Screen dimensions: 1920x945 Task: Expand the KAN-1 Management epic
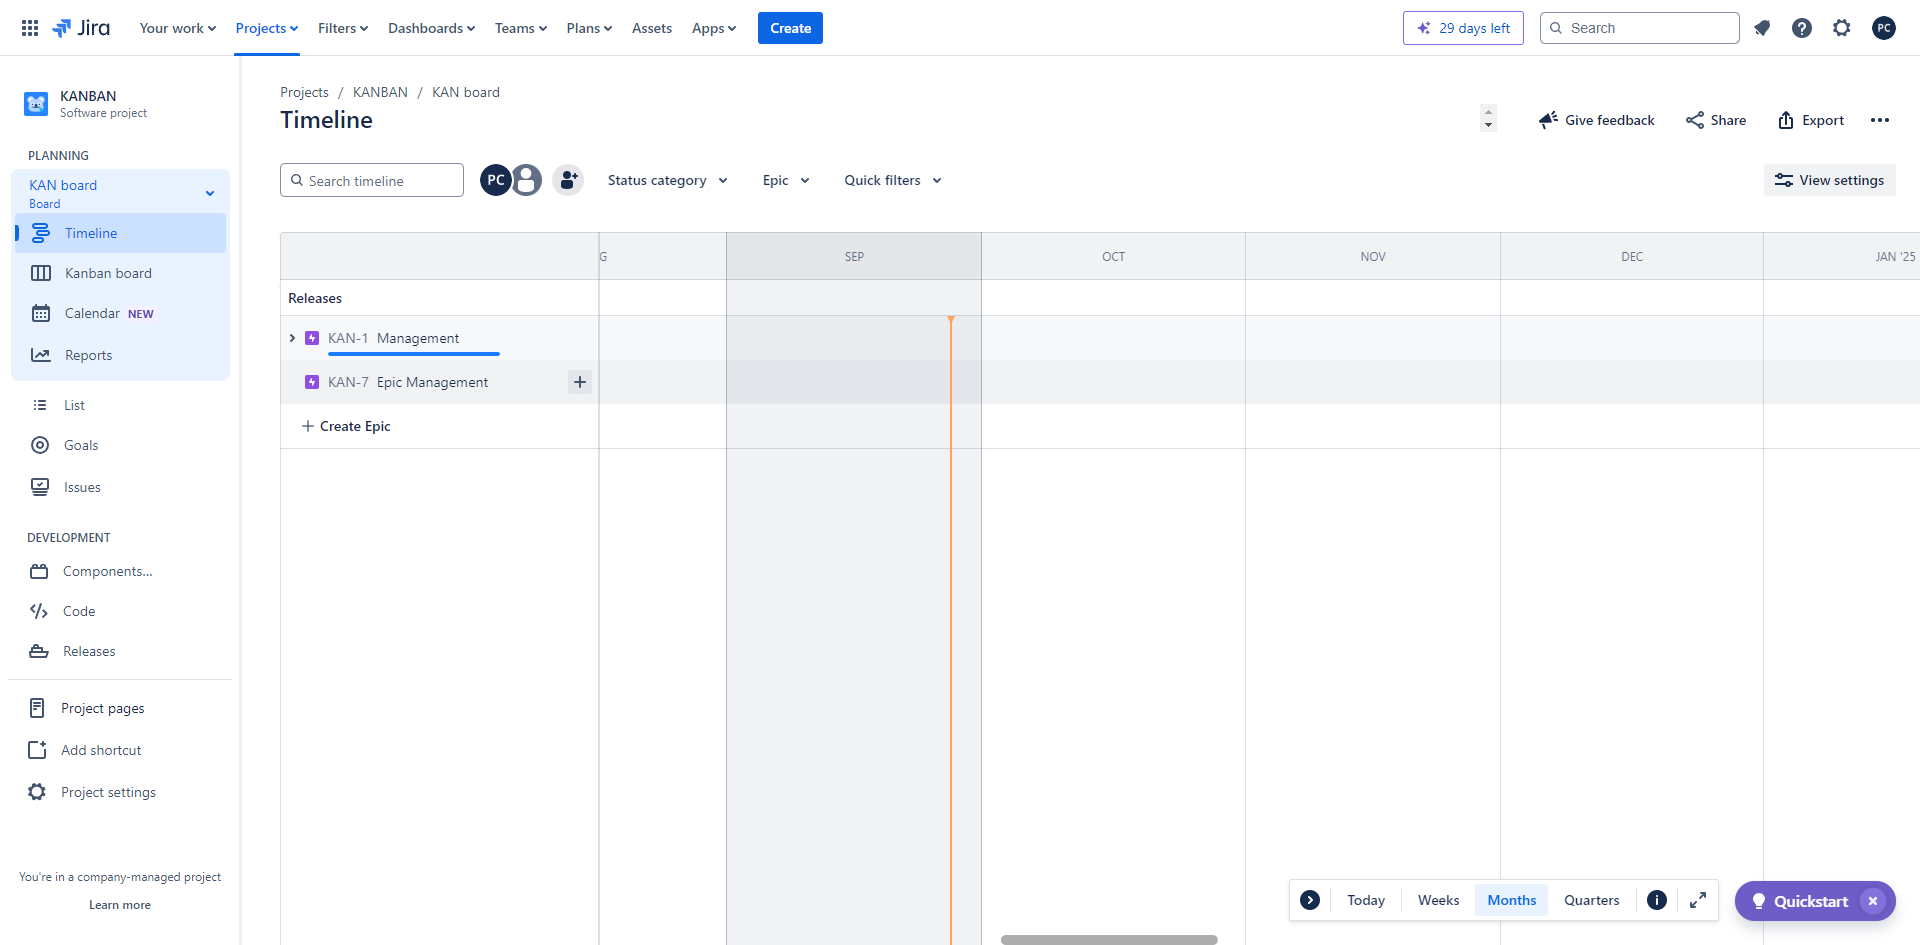tap(292, 338)
